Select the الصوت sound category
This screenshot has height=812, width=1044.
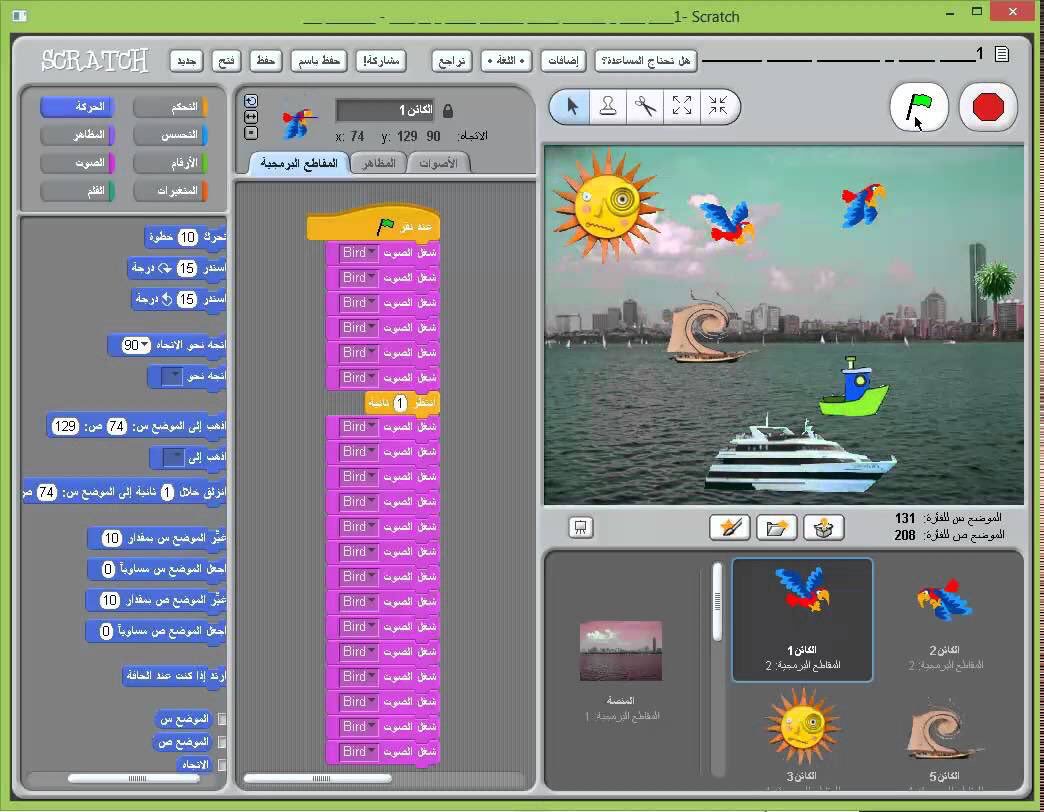(x=77, y=162)
